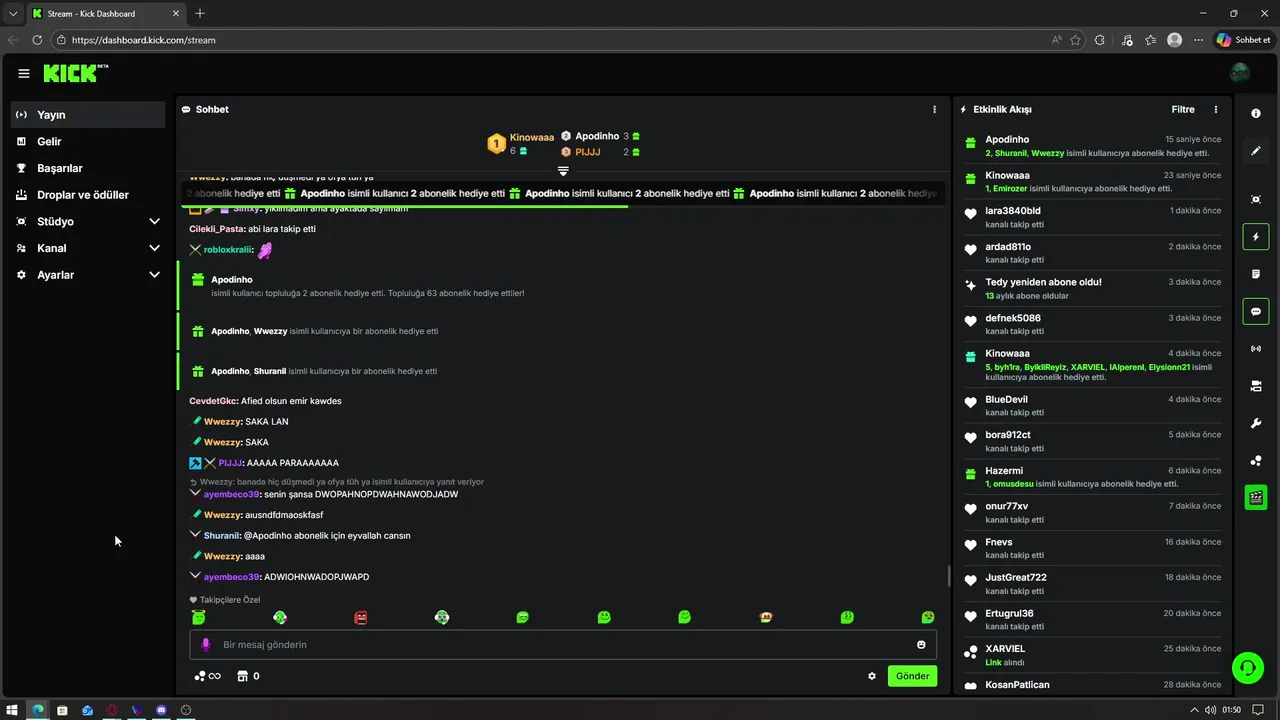Click the broadcast signal icon in right toolbar
The width and height of the screenshot is (1280, 720).
coord(1256,349)
